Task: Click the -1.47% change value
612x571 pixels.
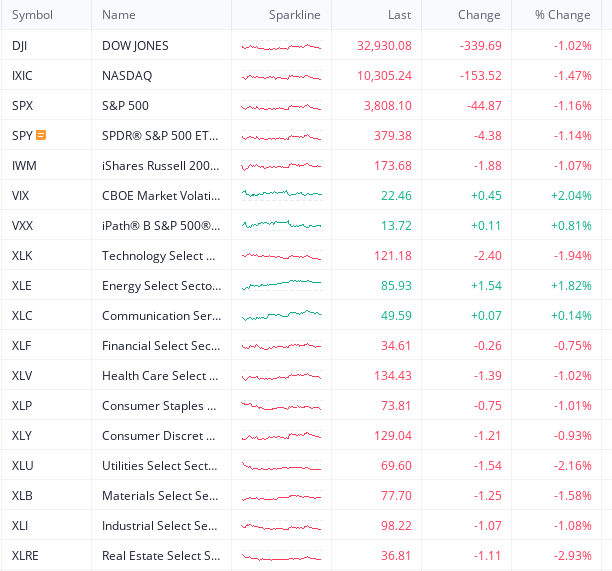Action: [572, 75]
